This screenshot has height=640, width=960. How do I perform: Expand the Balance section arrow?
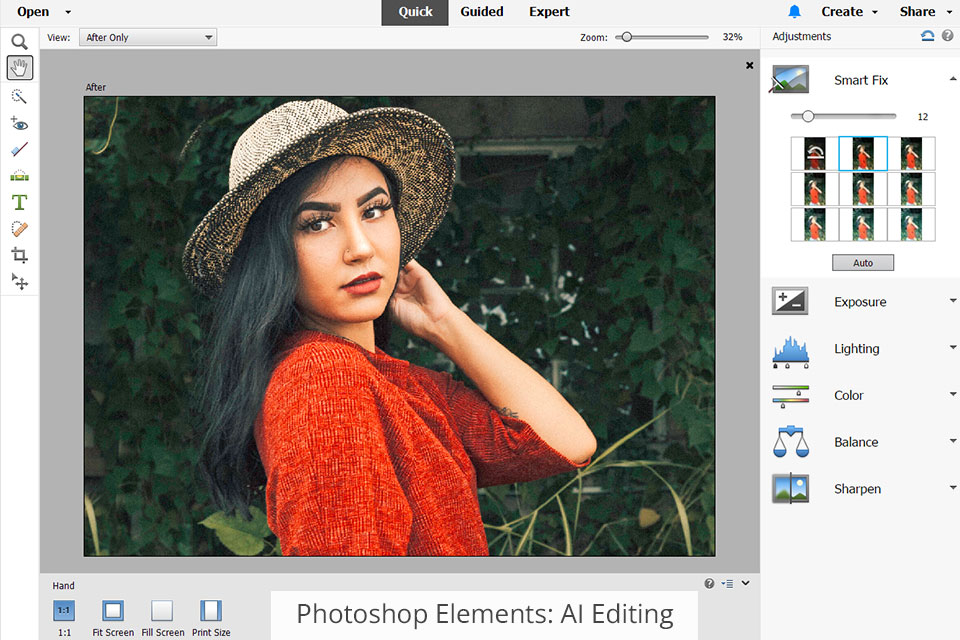pyautogui.click(x=953, y=440)
